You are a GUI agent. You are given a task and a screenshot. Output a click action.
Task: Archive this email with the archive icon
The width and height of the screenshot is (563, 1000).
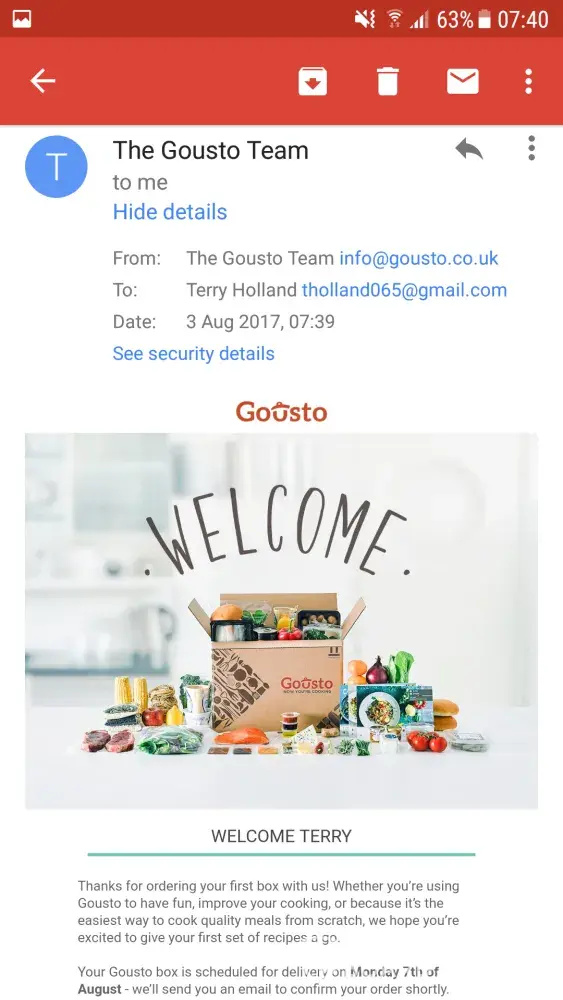(312, 82)
